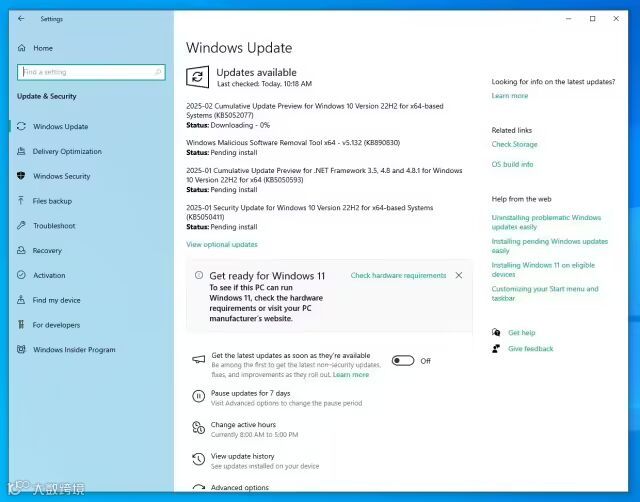The width and height of the screenshot is (640, 502).
Task: Open Change active hours option
Action: pyautogui.click(x=243, y=424)
